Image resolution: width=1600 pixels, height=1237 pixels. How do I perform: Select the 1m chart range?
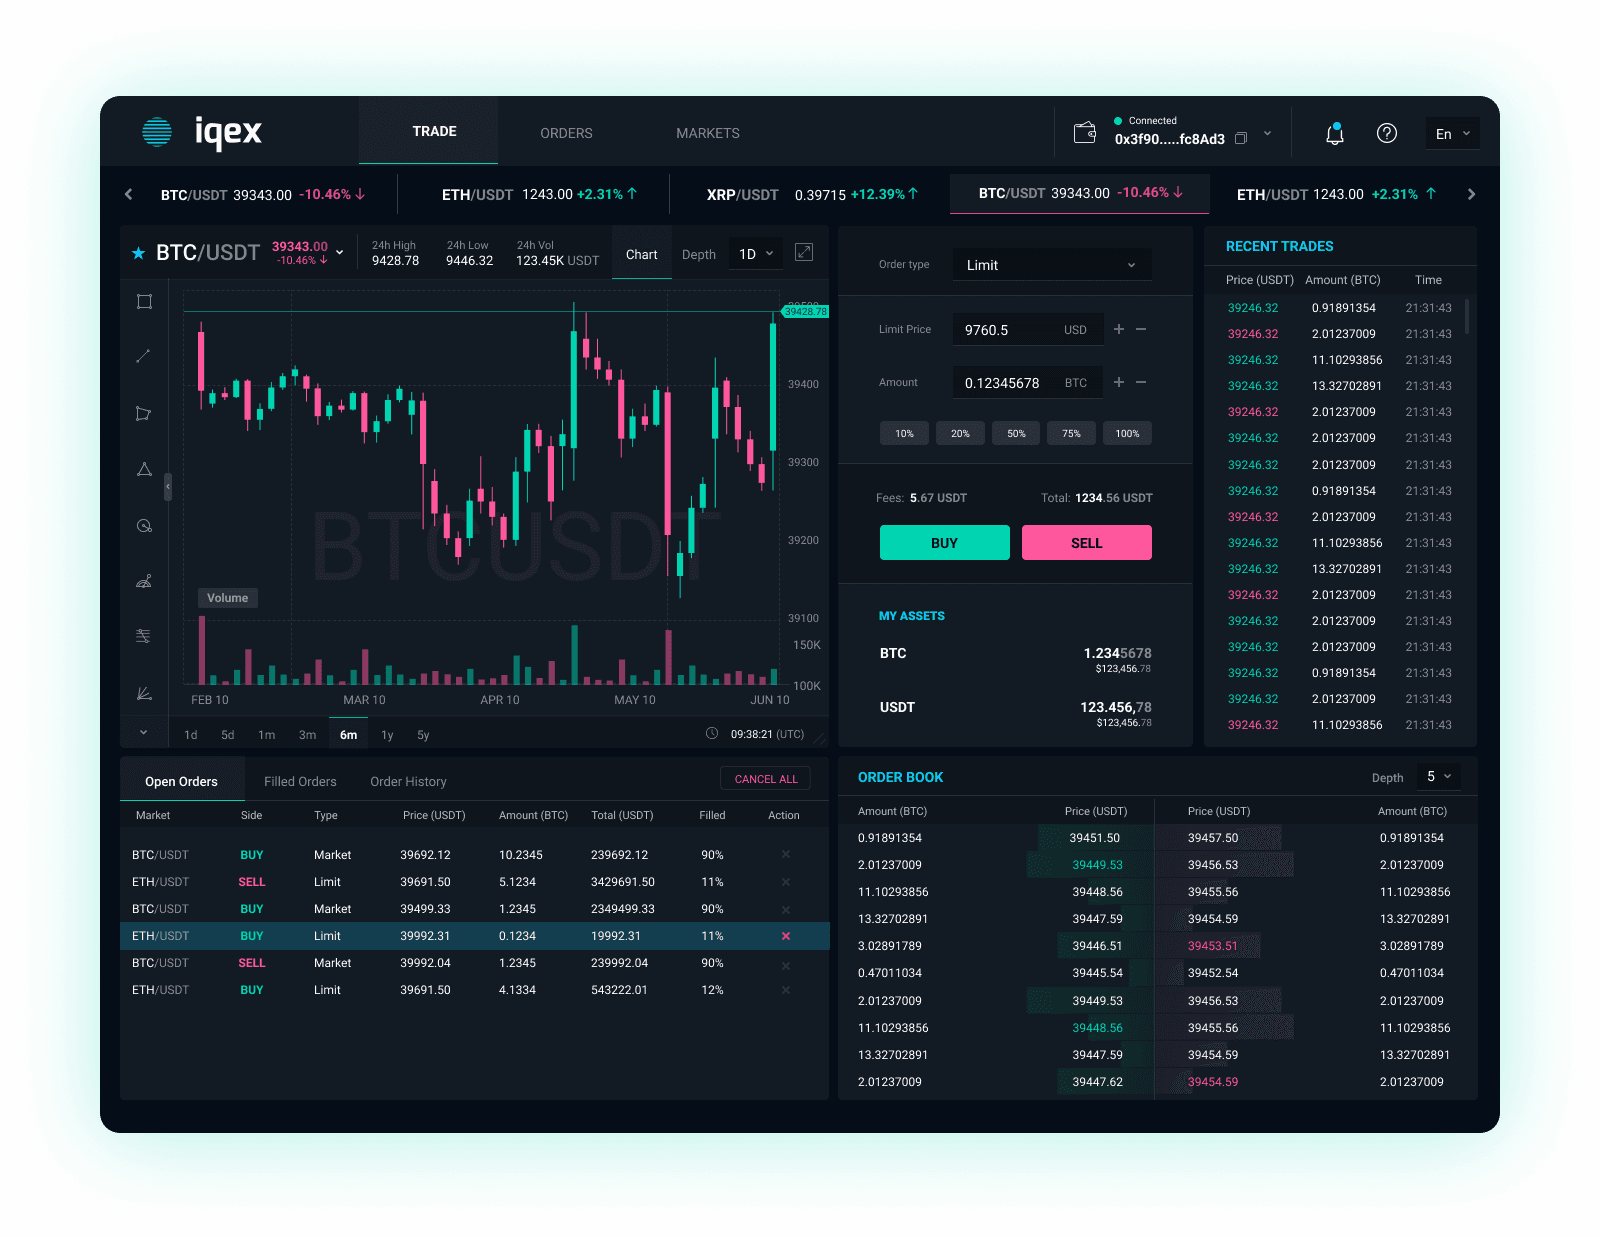[267, 735]
